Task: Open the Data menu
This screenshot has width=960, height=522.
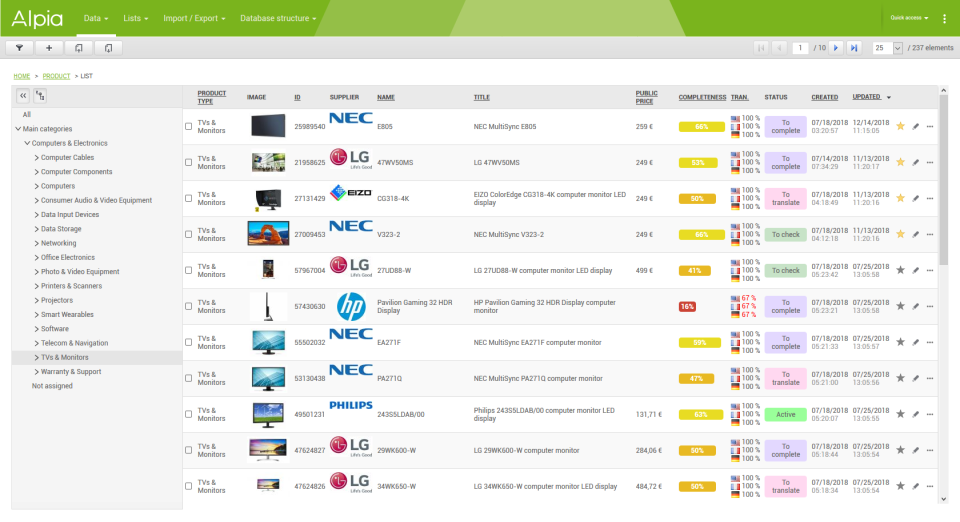Action: tap(96, 18)
